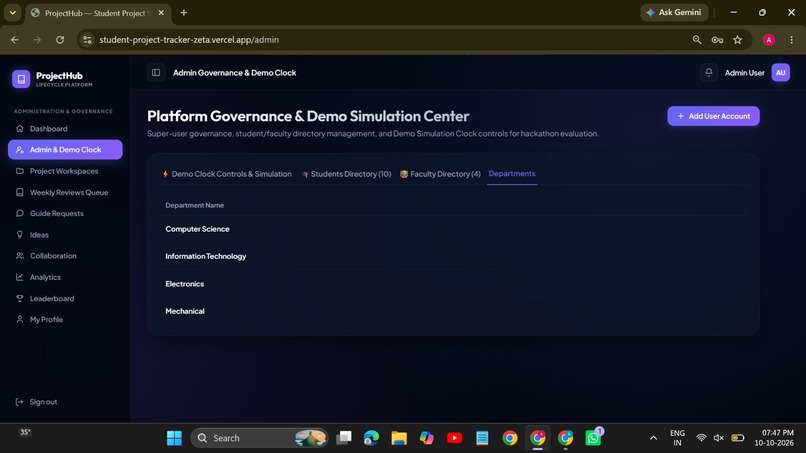Open WhatsApp from taskbar
This screenshot has height=453, width=806.
click(593, 438)
